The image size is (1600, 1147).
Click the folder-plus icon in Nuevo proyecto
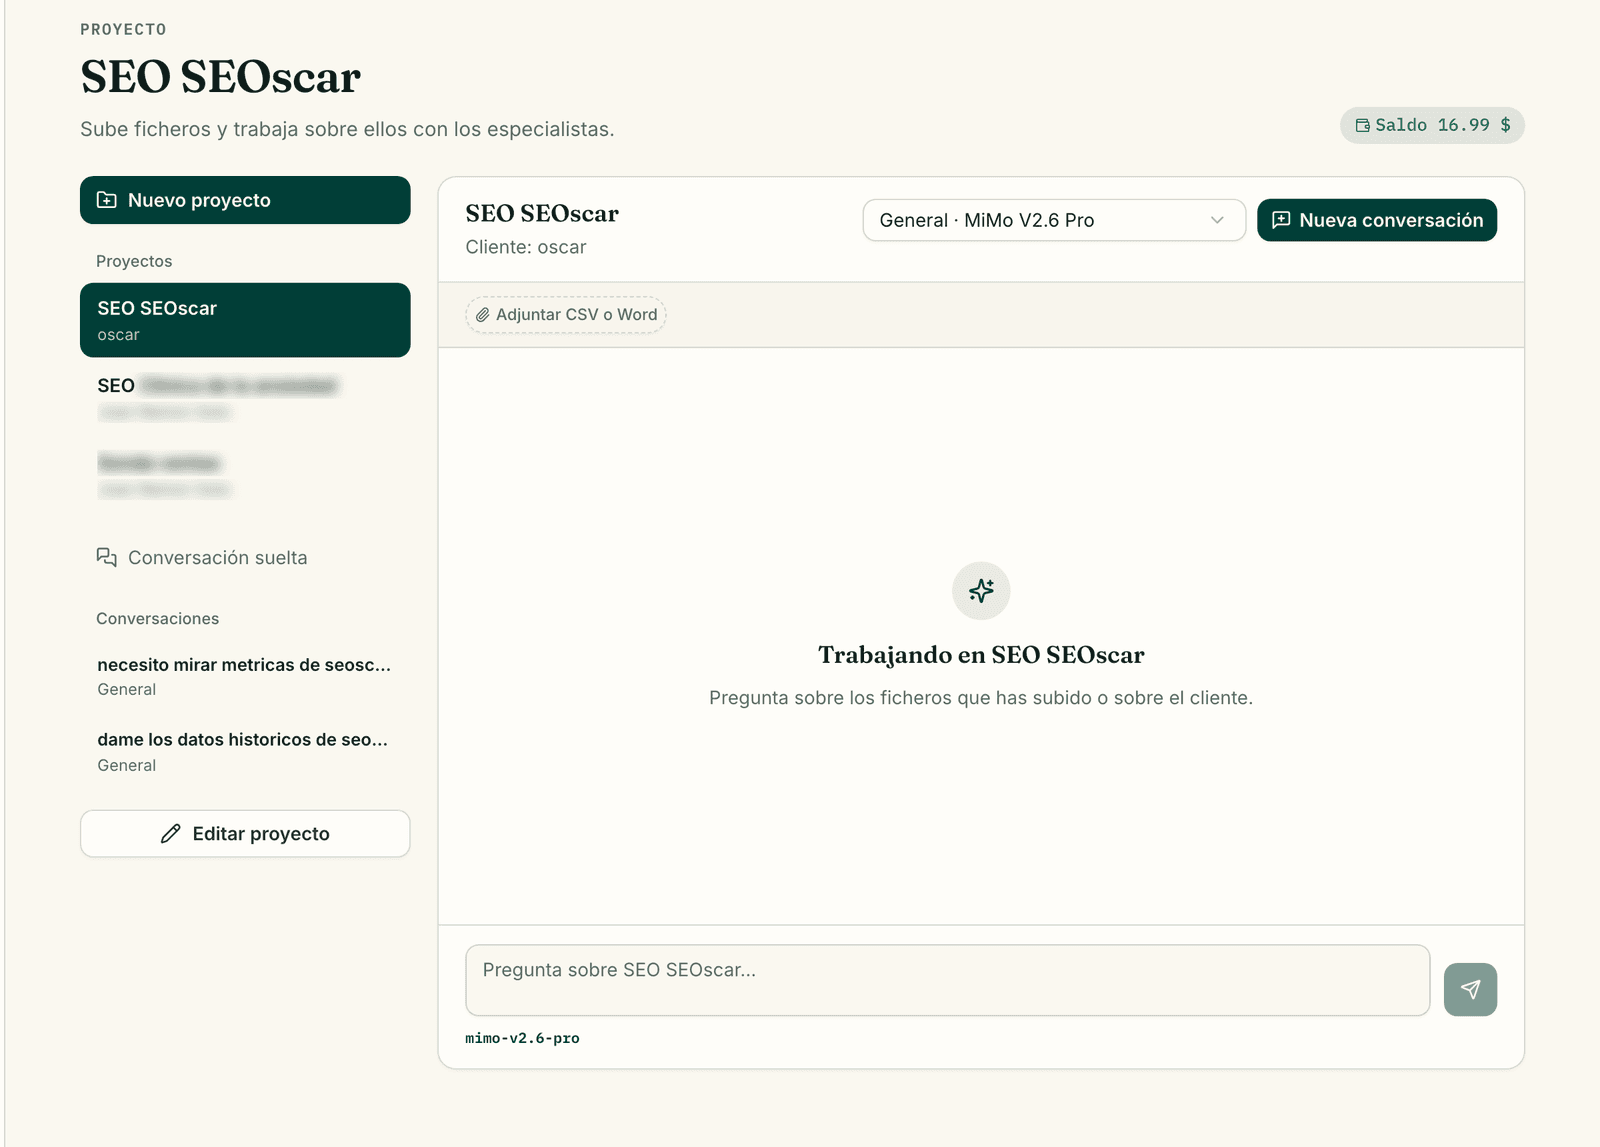pos(106,200)
